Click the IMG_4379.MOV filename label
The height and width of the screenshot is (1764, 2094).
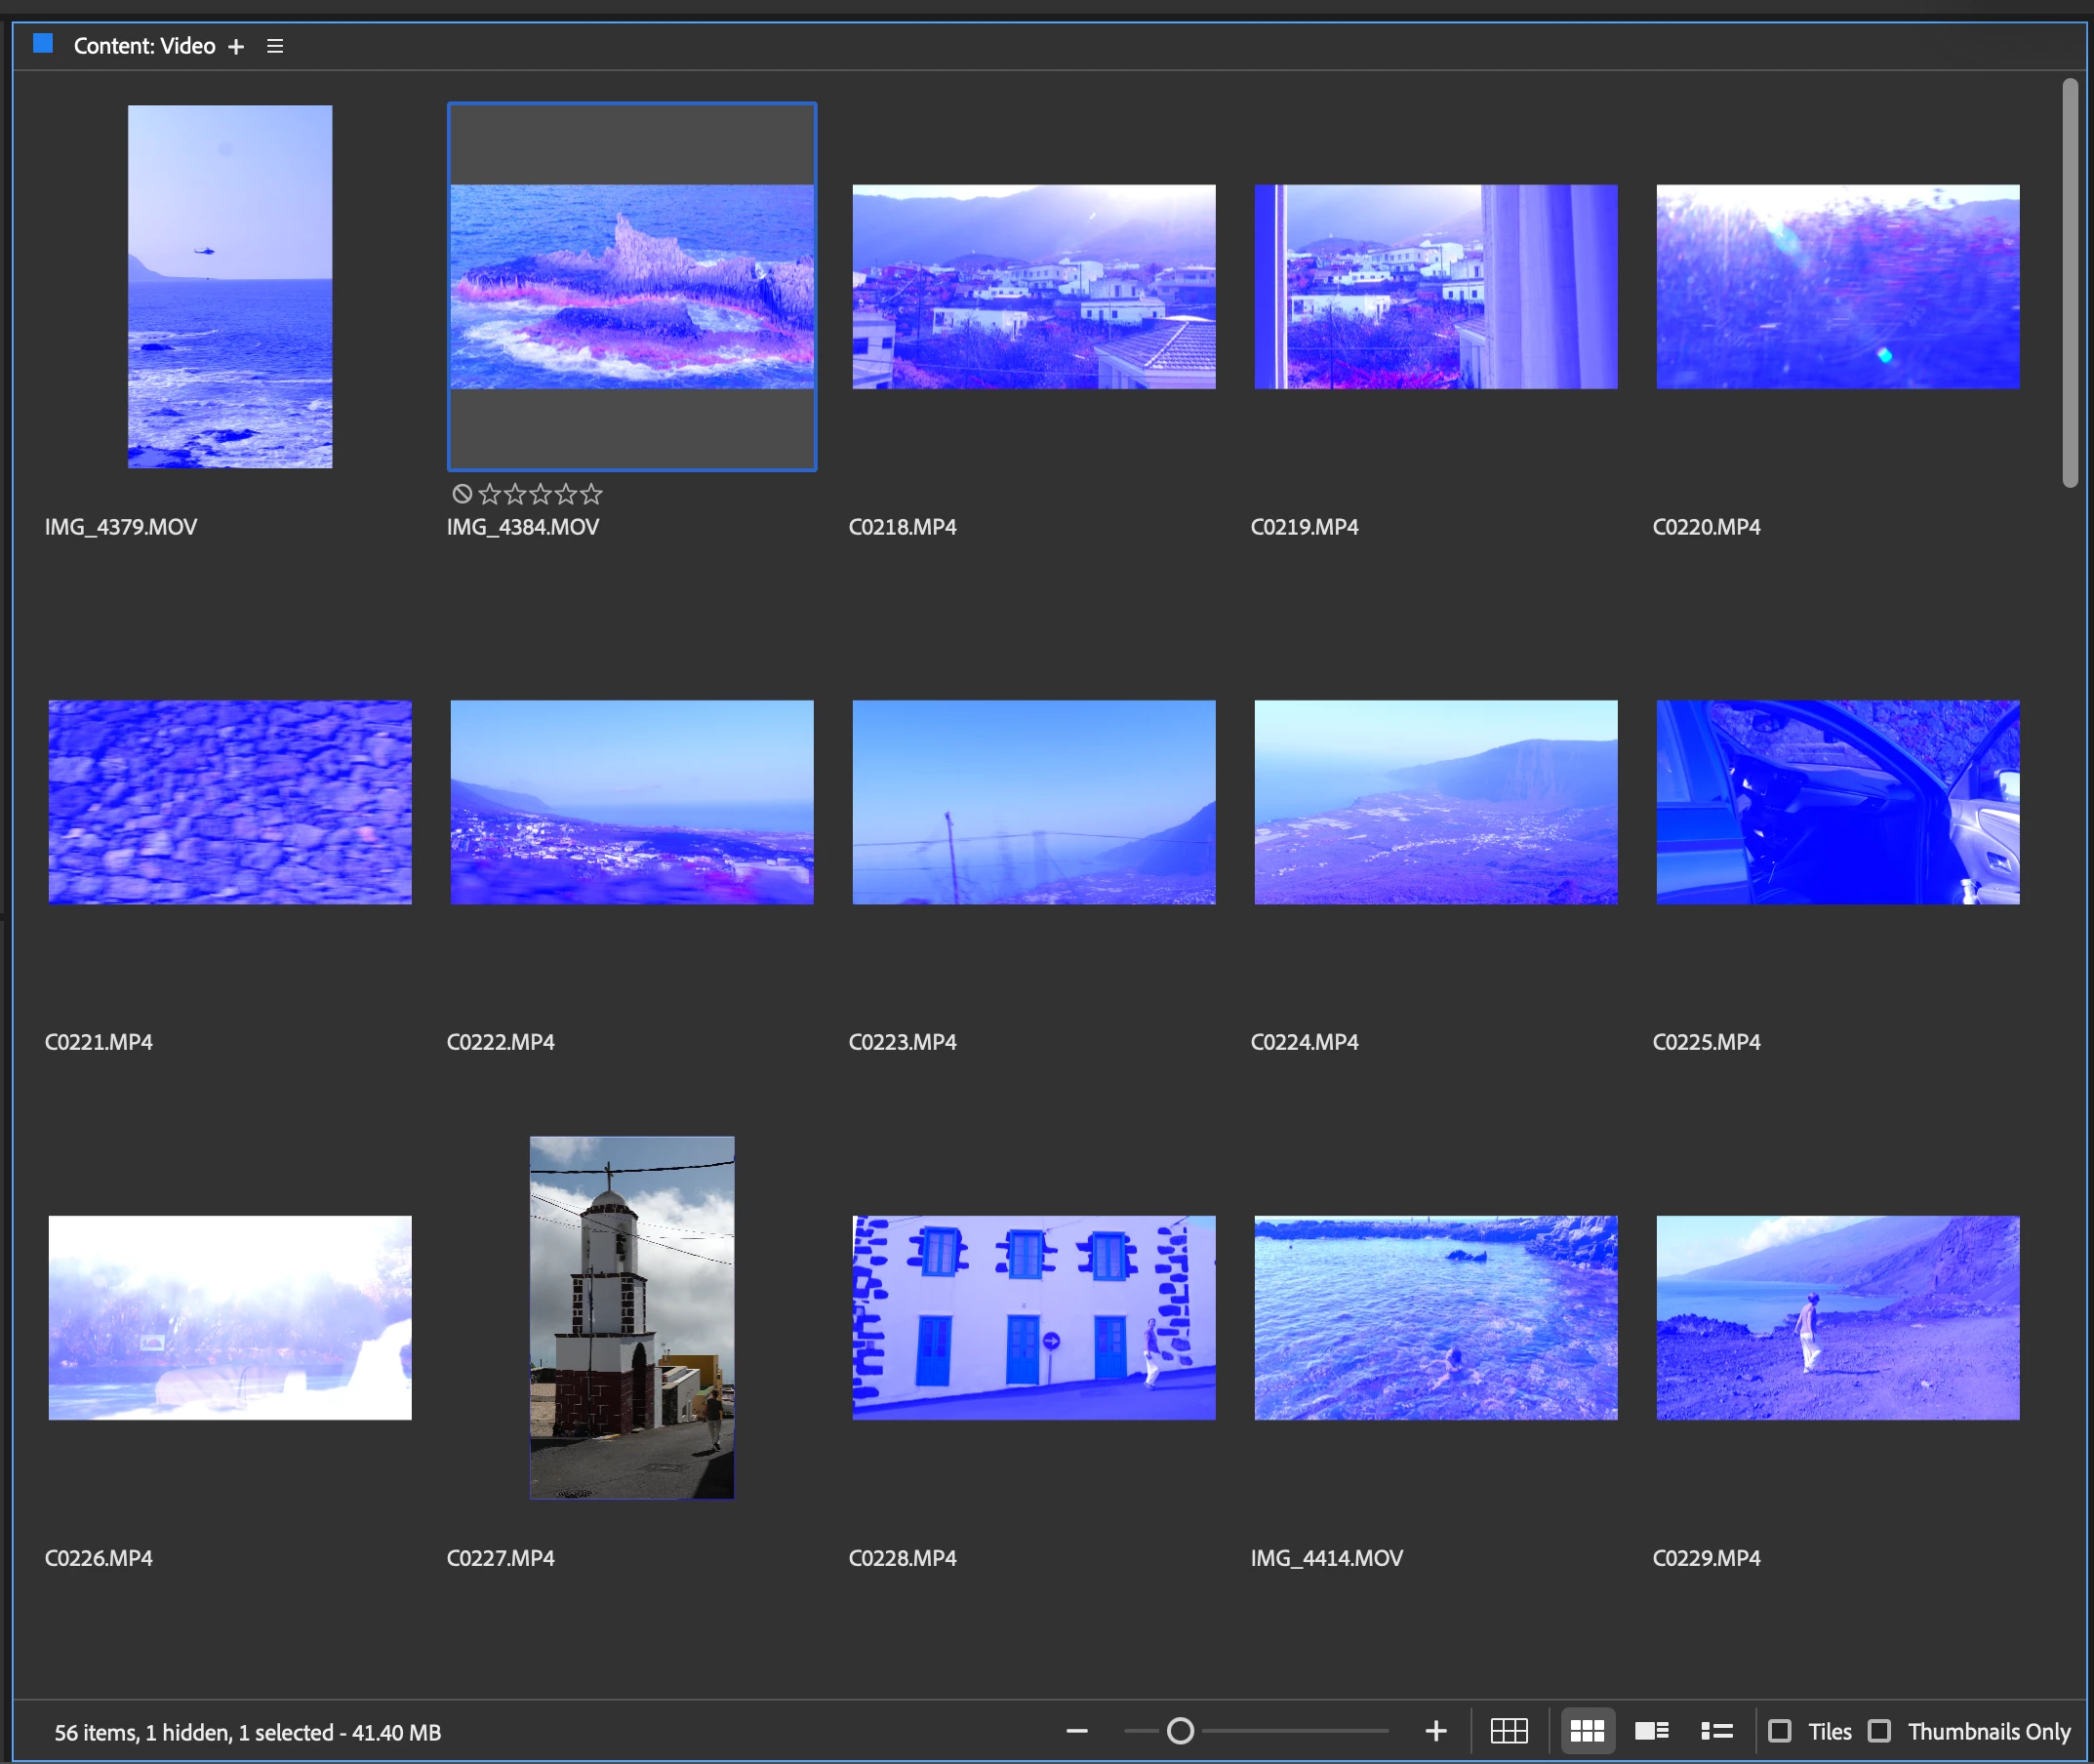pyautogui.click(x=121, y=527)
